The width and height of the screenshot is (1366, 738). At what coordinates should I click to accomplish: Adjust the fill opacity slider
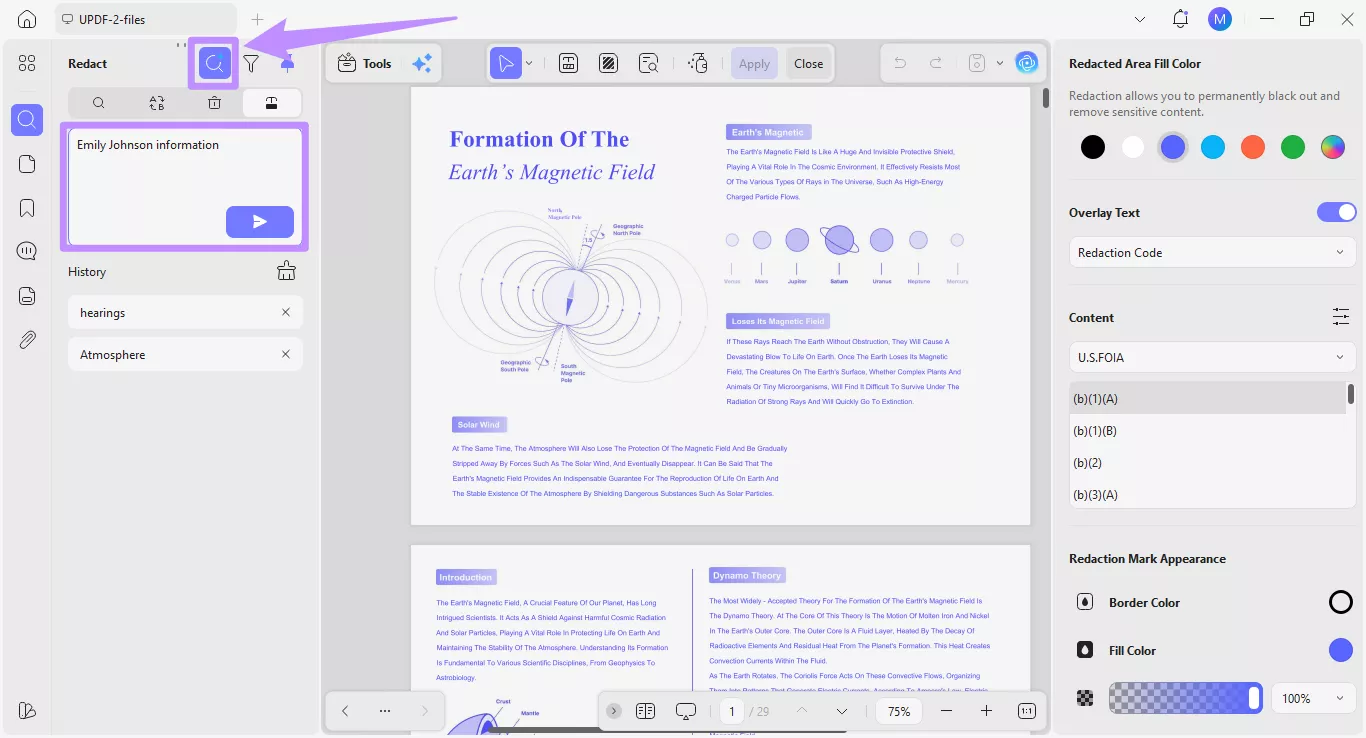tap(1185, 698)
